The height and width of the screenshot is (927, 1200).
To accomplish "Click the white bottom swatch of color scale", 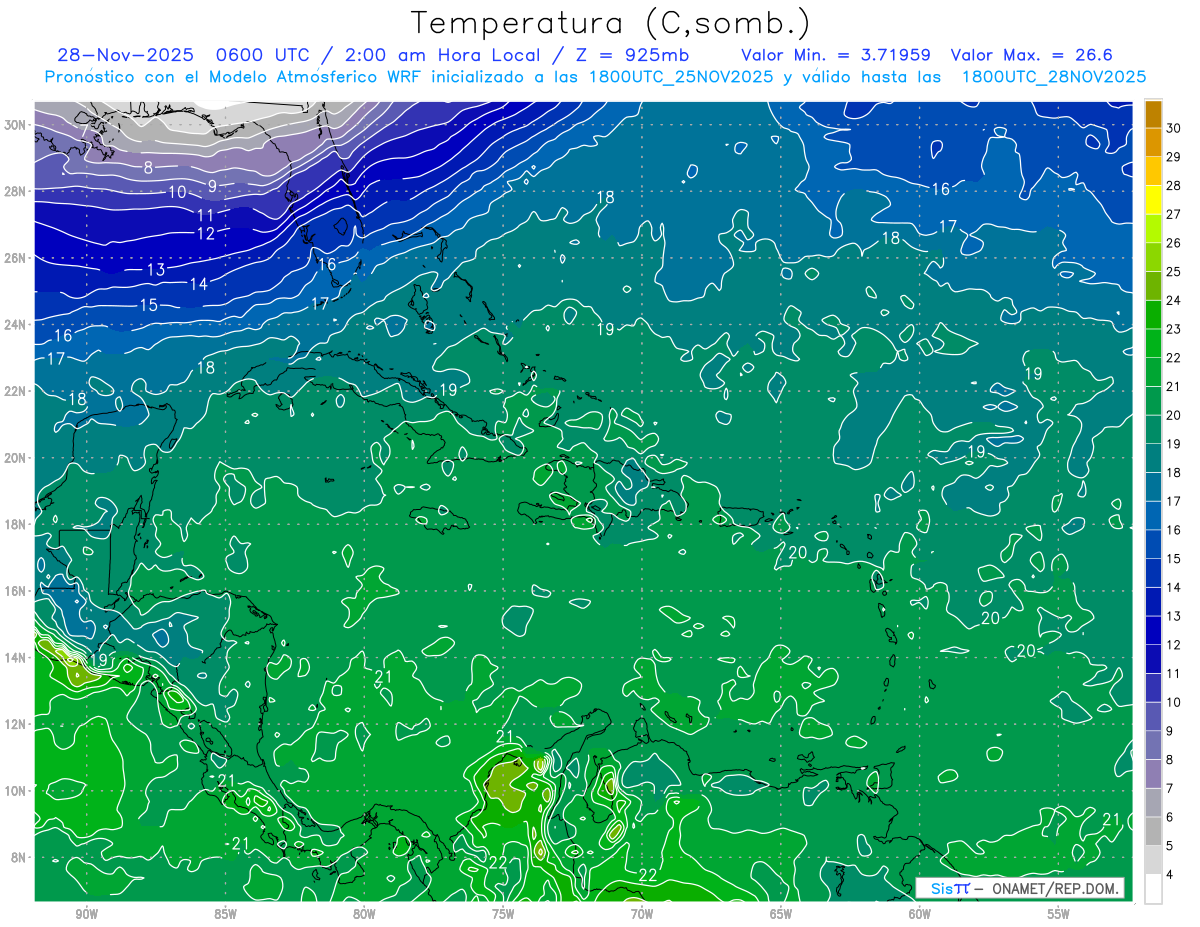I will click(1154, 889).
